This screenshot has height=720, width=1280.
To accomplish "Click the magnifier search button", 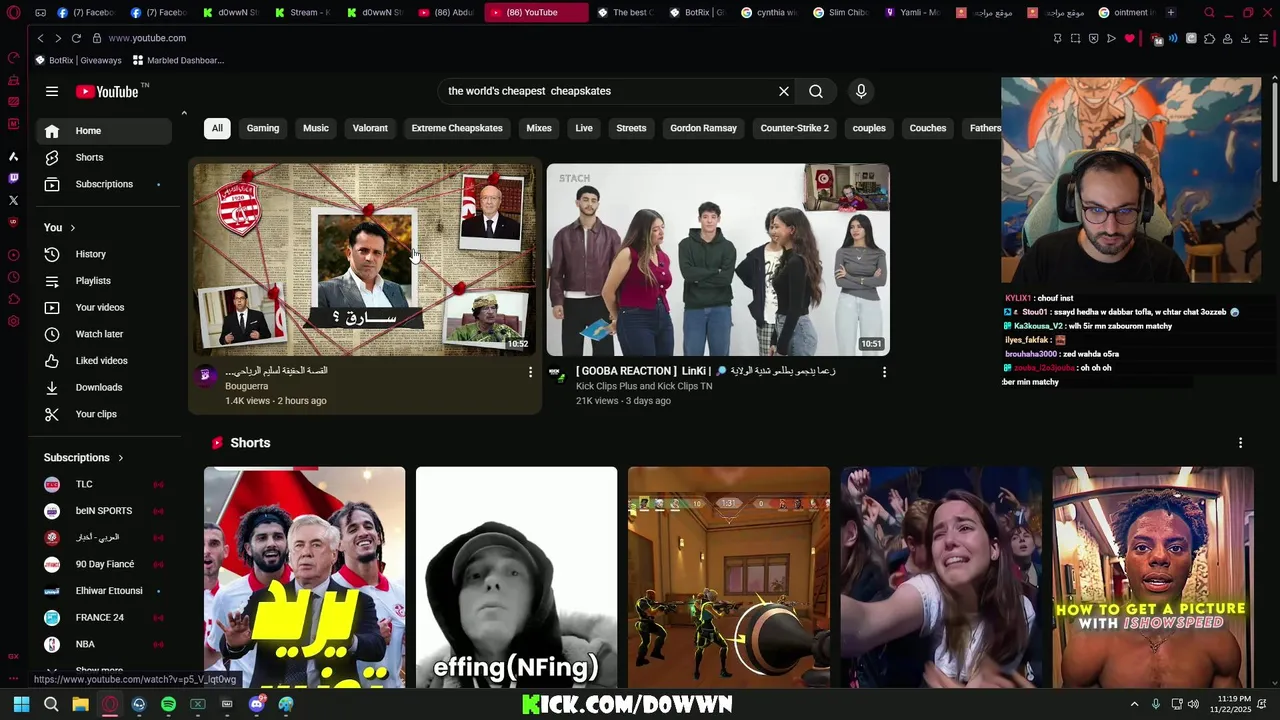I will [x=816, y=91].
